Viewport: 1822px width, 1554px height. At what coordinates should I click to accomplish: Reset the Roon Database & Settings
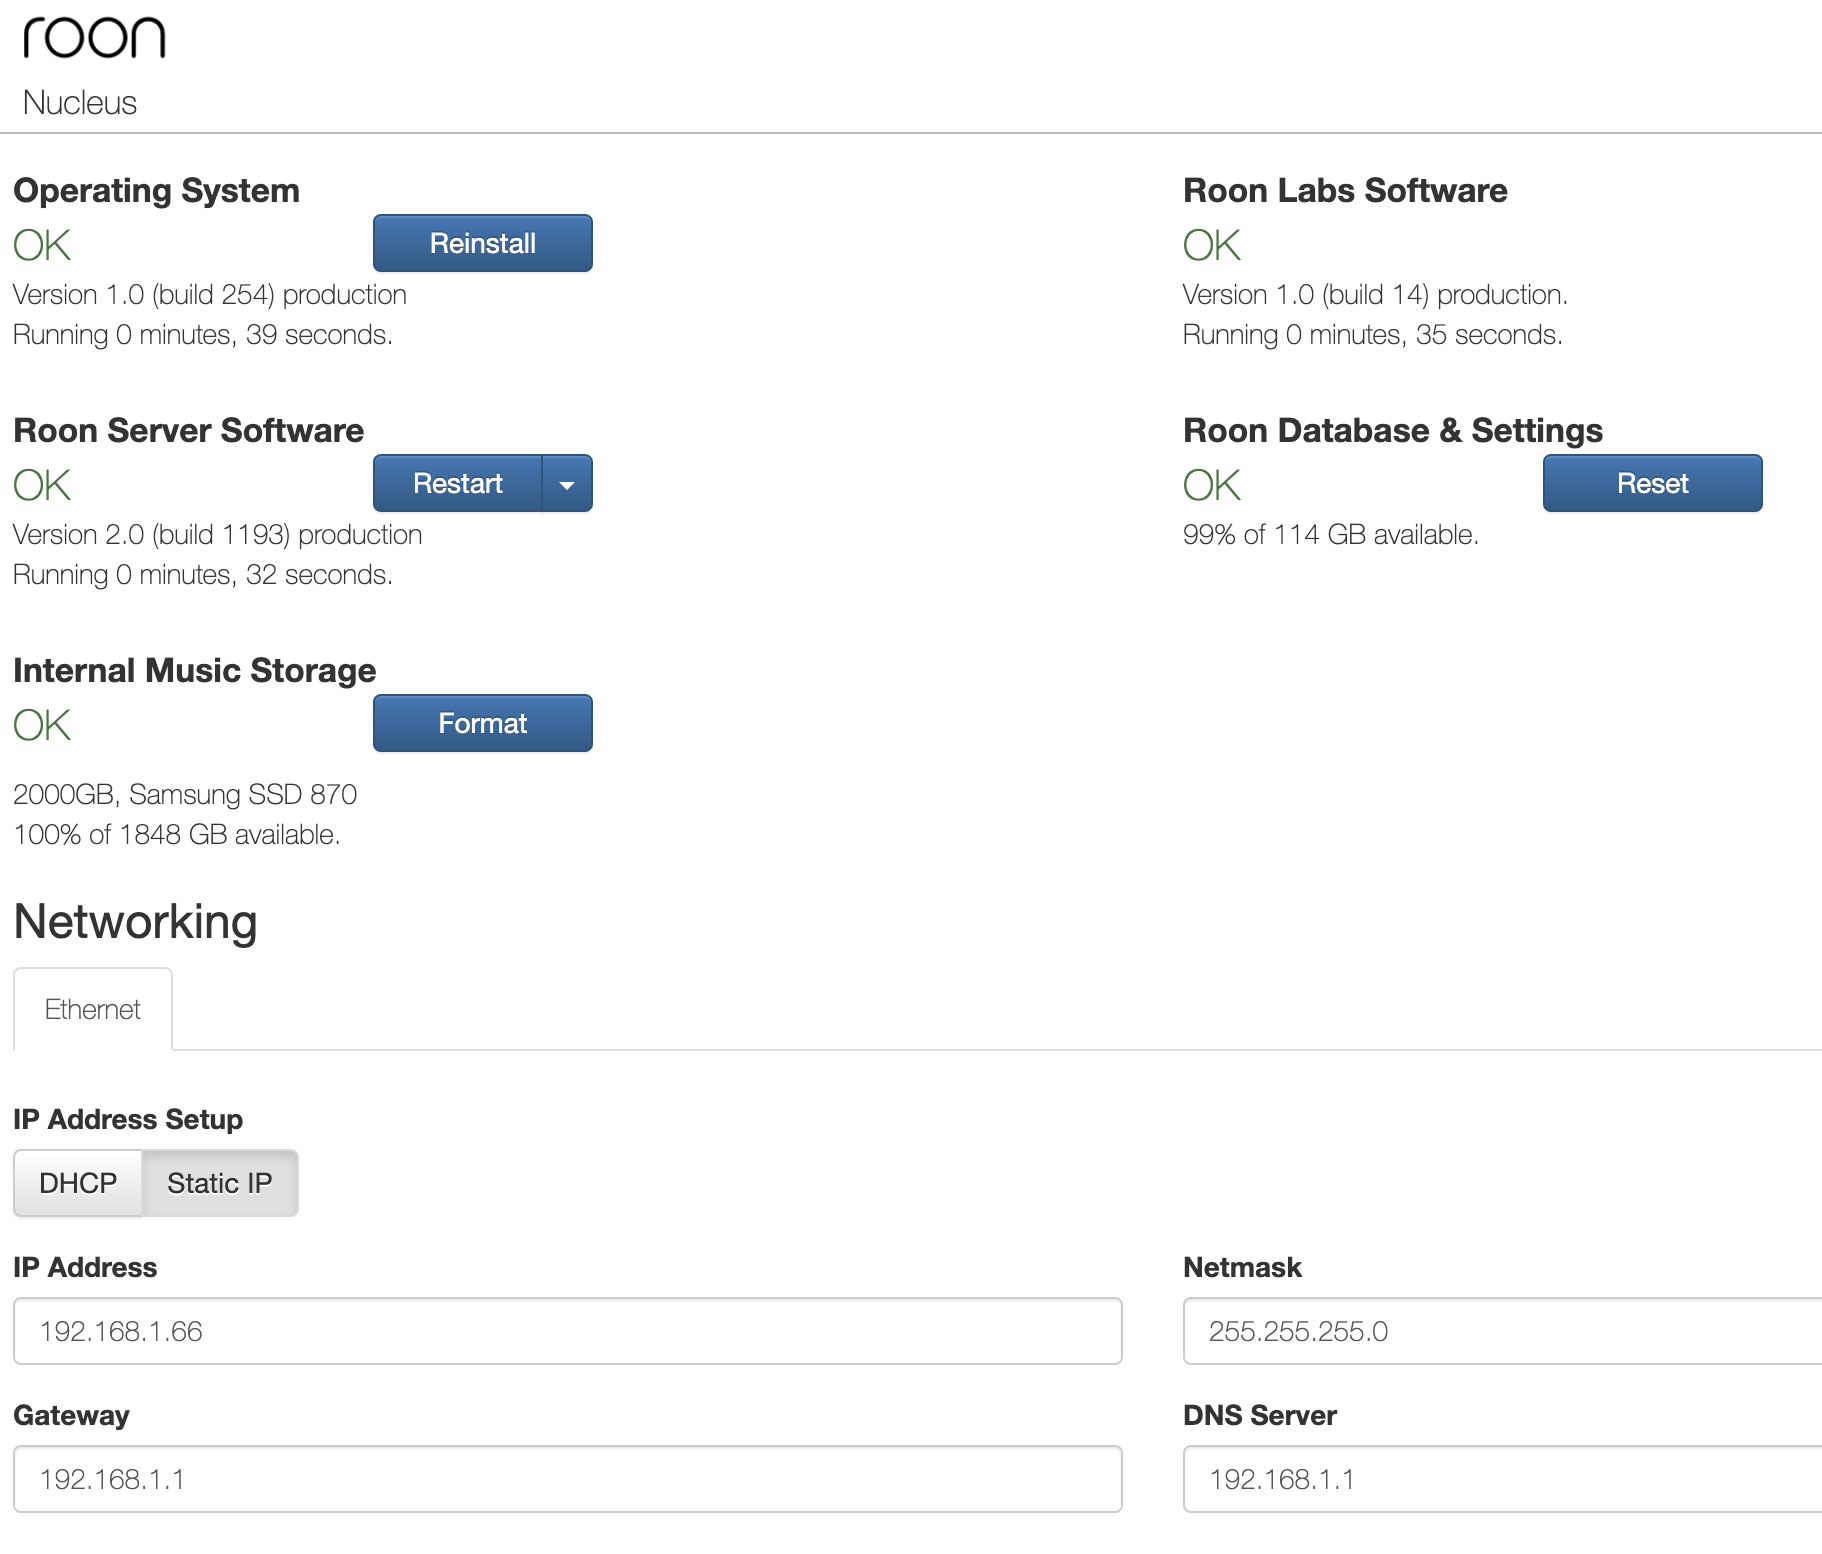(1651, 483)
